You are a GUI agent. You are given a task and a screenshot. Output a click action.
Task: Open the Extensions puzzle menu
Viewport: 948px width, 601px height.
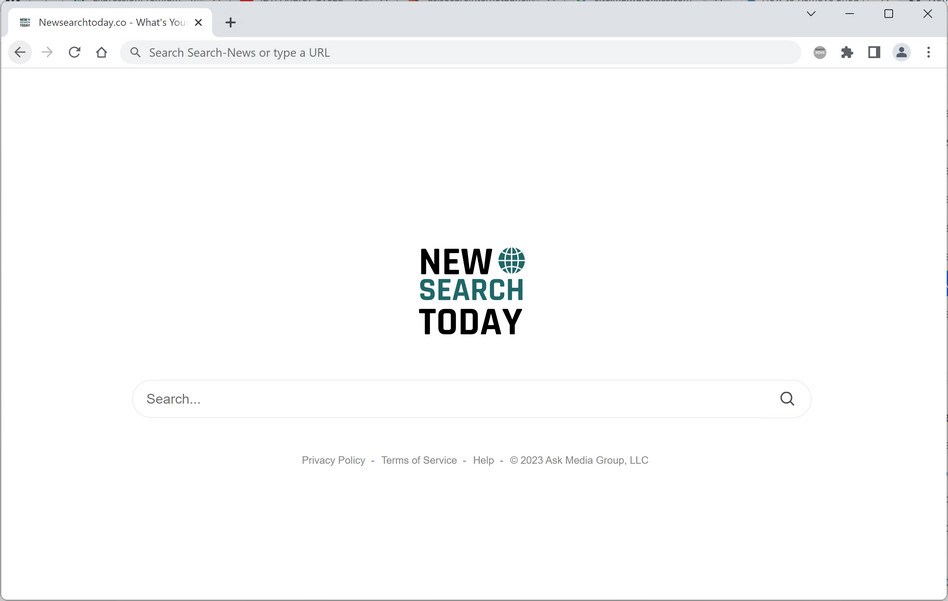(847, 53)
